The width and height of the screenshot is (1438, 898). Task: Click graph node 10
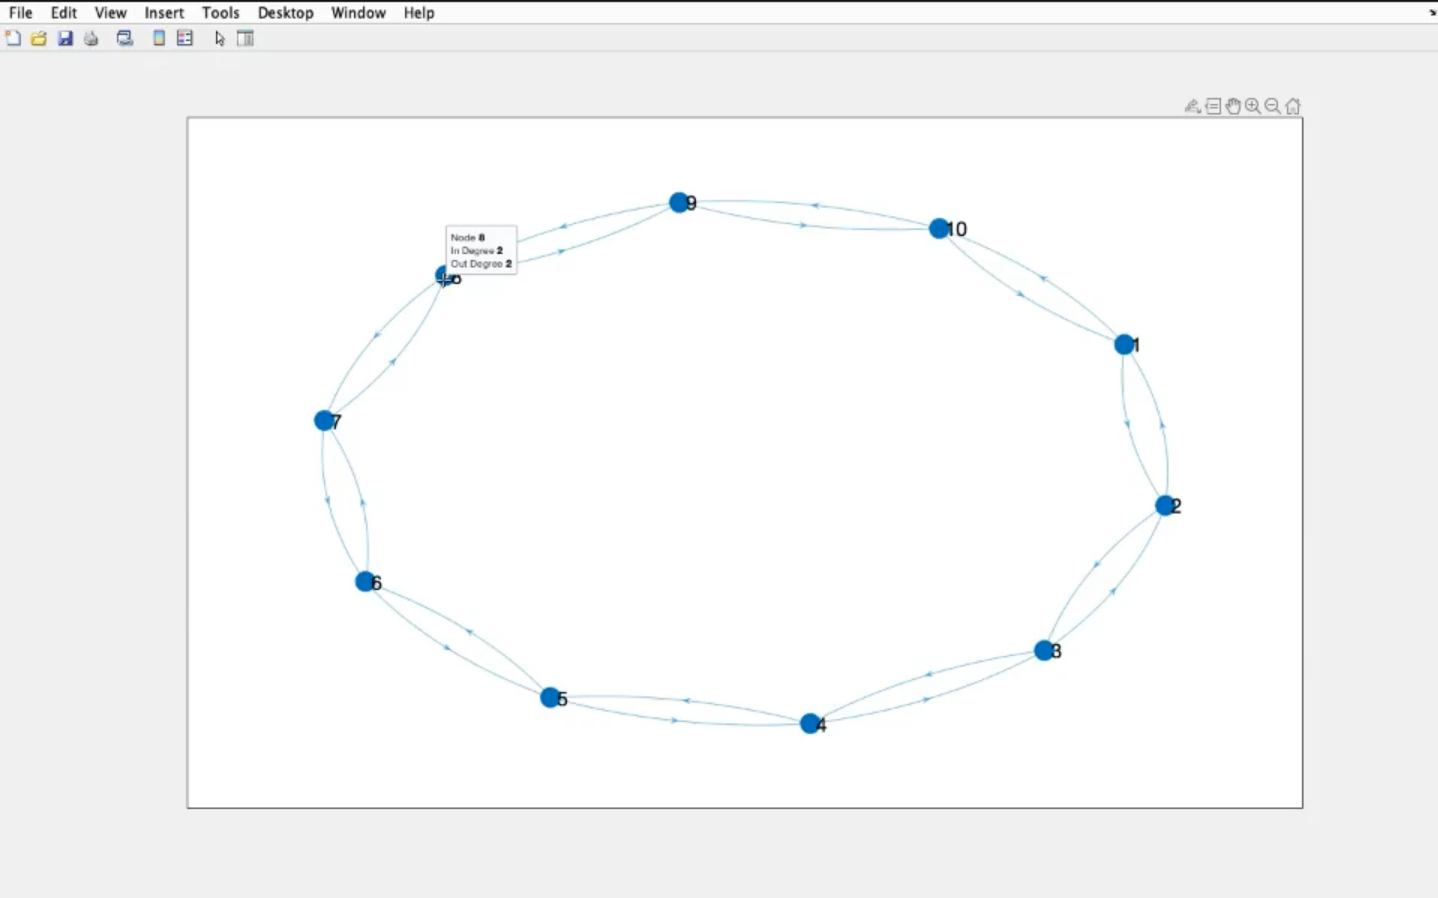tap(938, 229)
